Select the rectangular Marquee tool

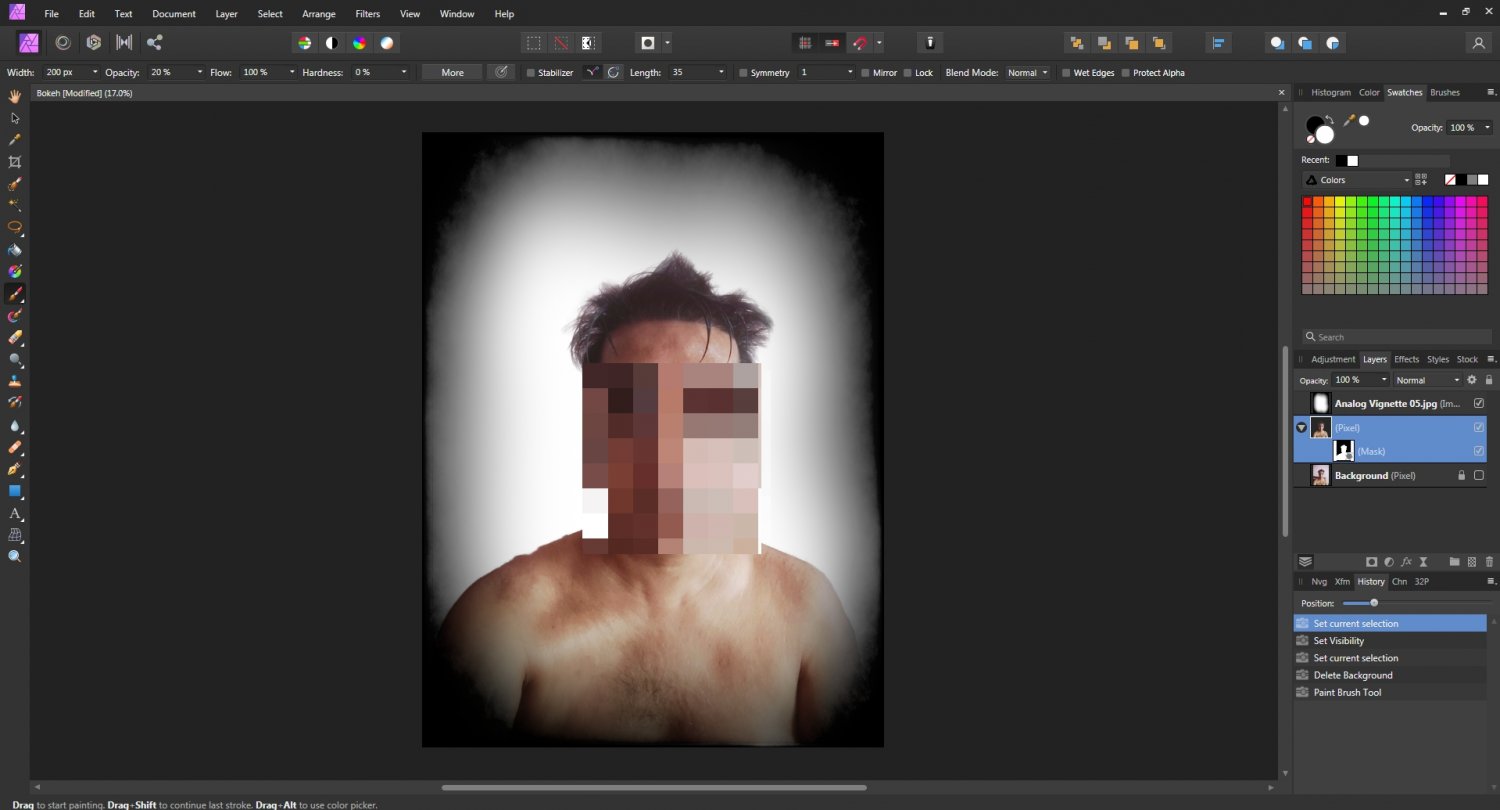tap(534, 43)
